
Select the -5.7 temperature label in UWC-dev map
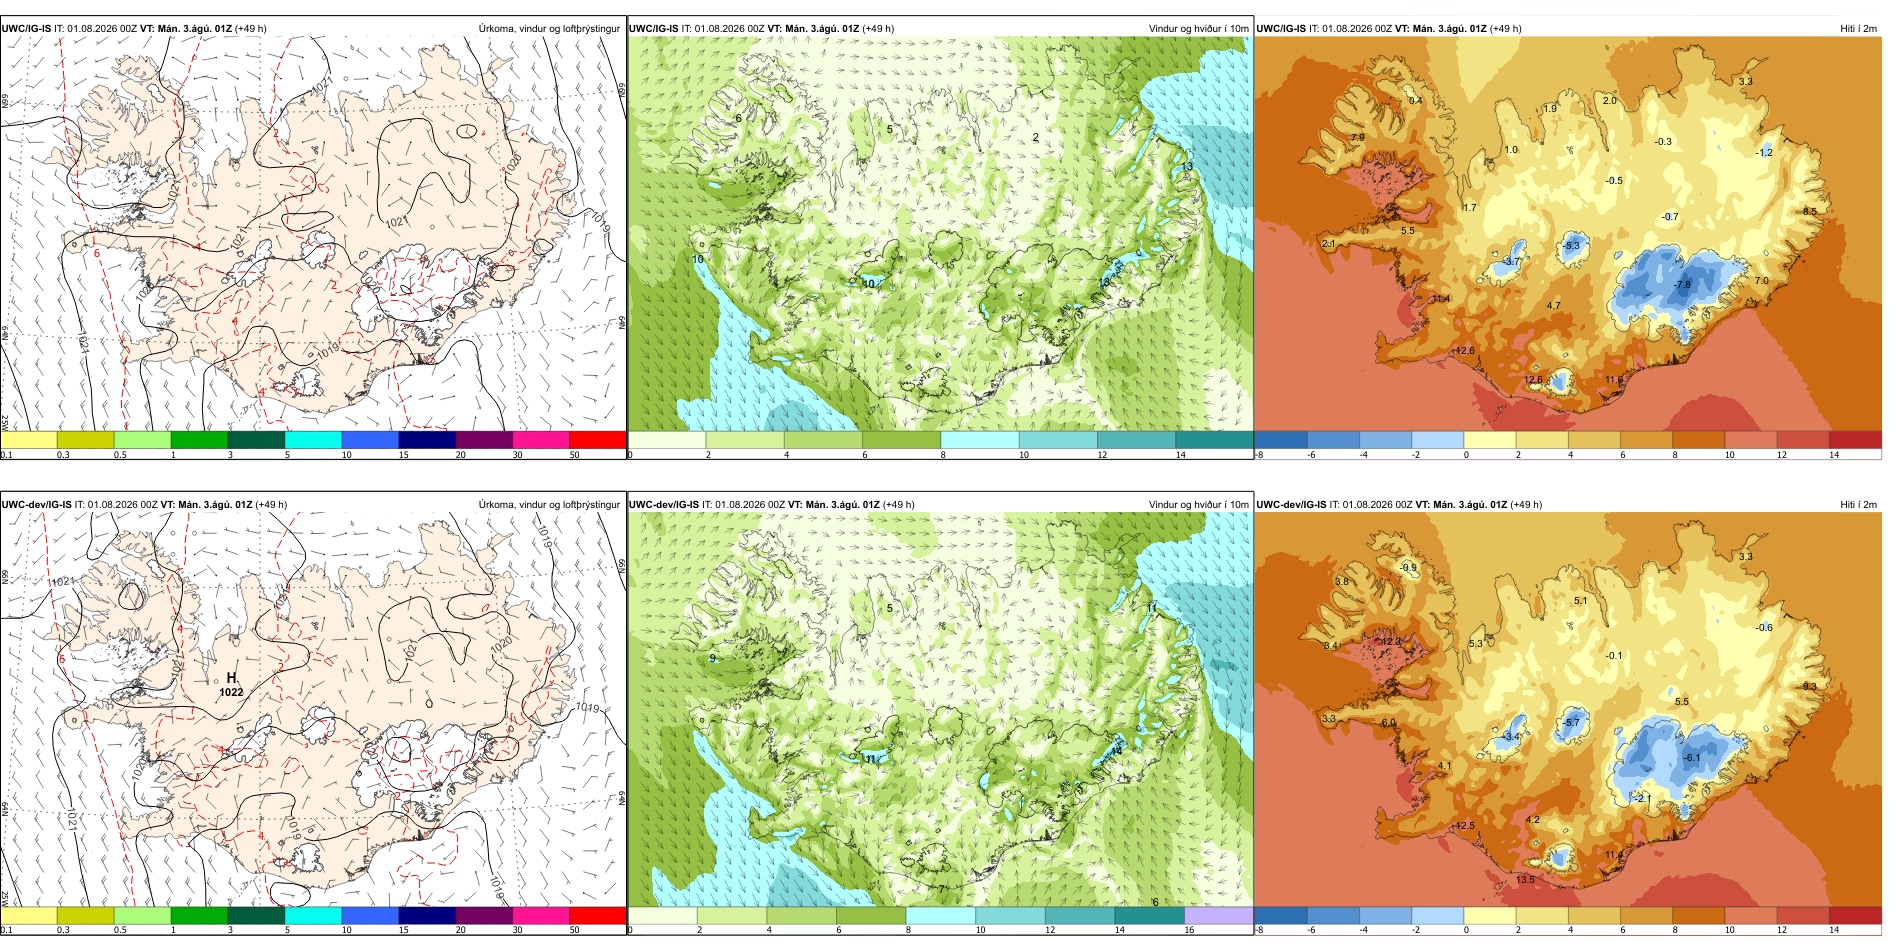coord(1572,723)
